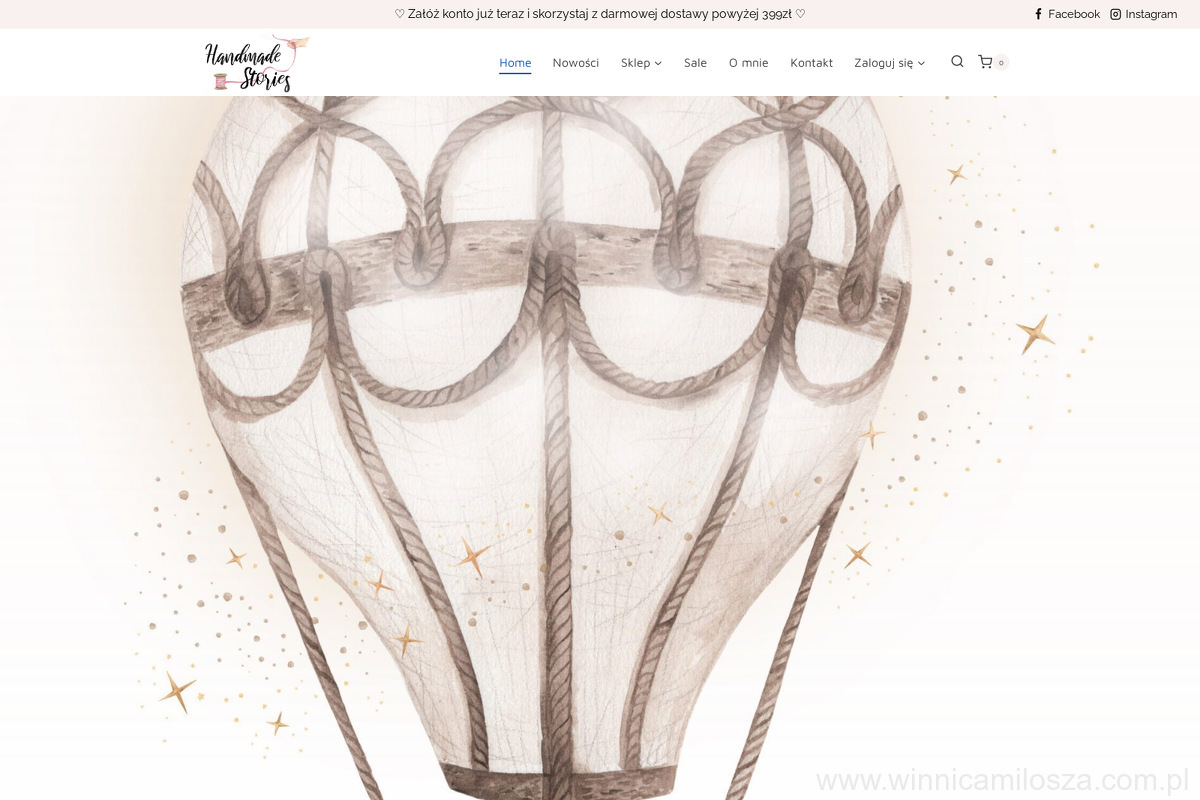The height and width of the screenshot is (800, 1200).
Task: Expand the Sklep chevron arrow
Action: (x=658, y=63)
